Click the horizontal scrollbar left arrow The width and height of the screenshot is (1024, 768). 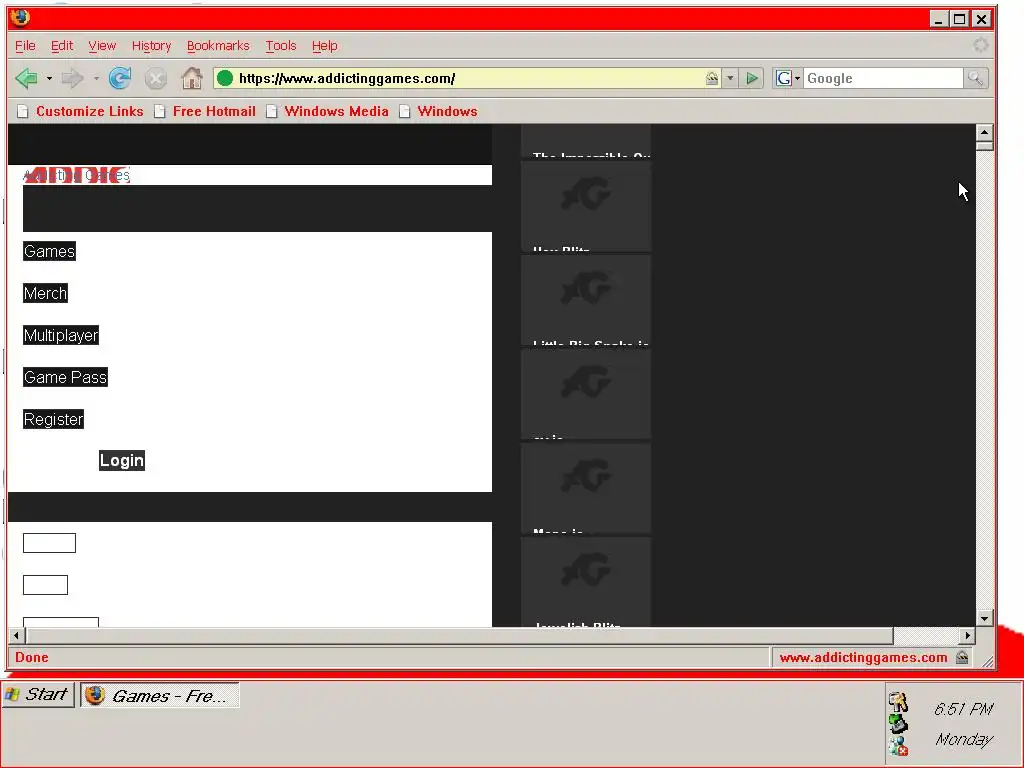click(x=16, y=635)
